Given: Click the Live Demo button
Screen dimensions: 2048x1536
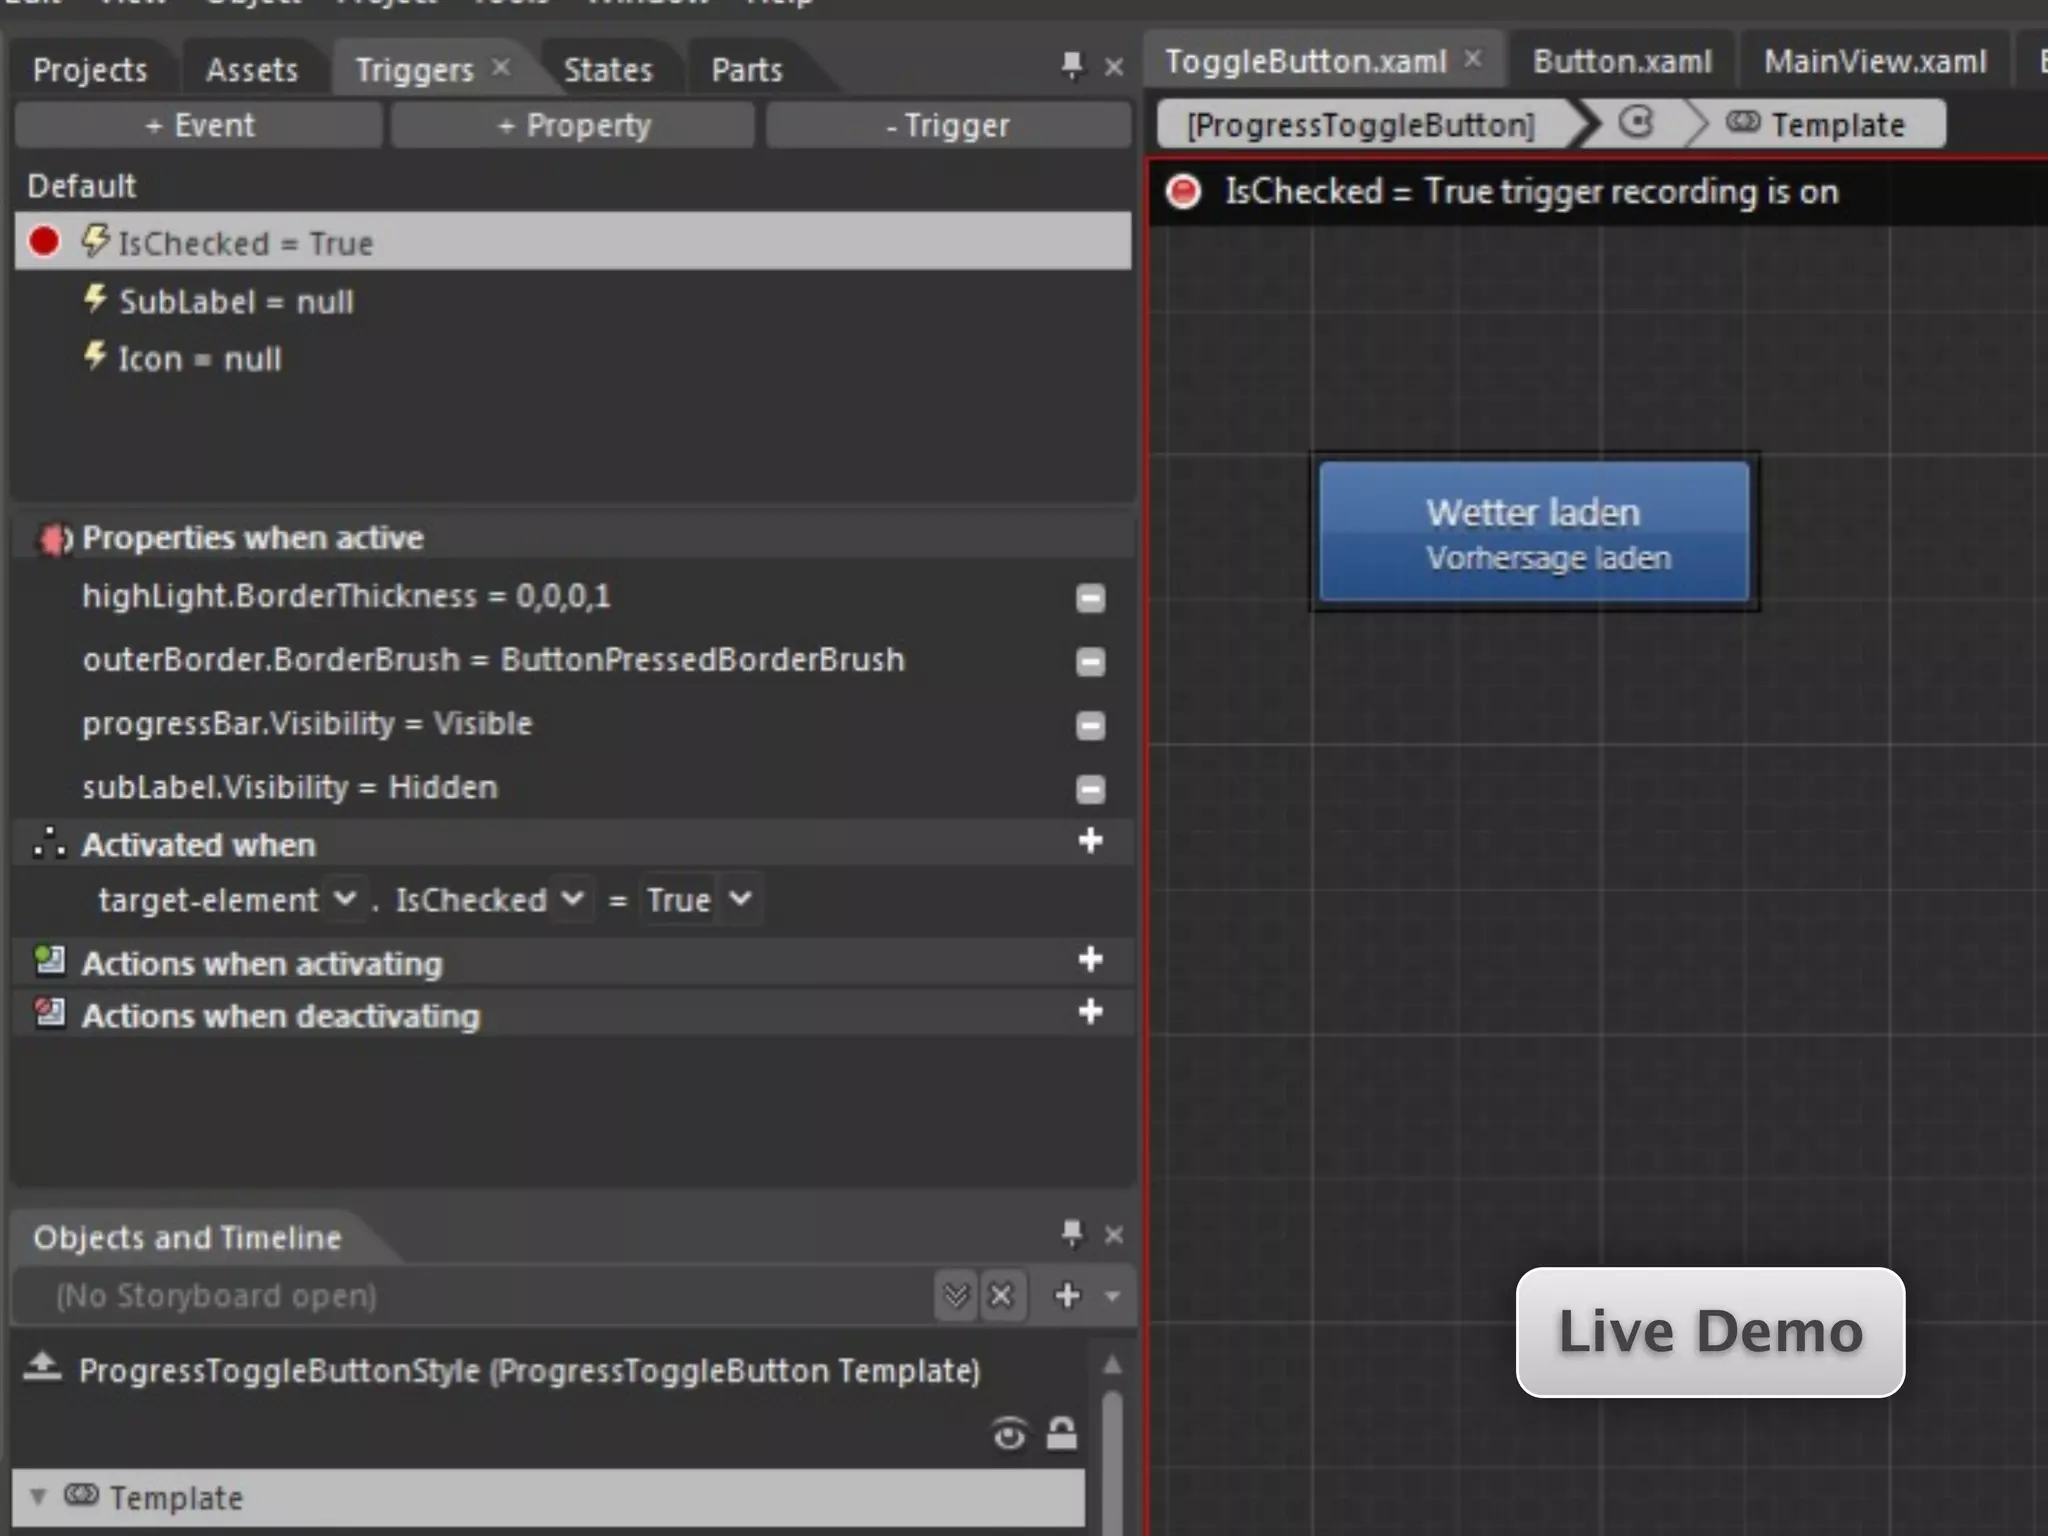Looking at the screenshot, I should [1710, 1332].
